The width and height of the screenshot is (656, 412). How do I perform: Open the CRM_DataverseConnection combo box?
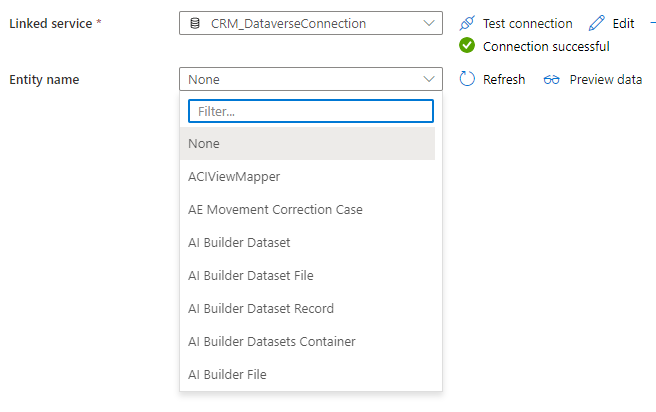pyautogui.click(x=300, y=23)
